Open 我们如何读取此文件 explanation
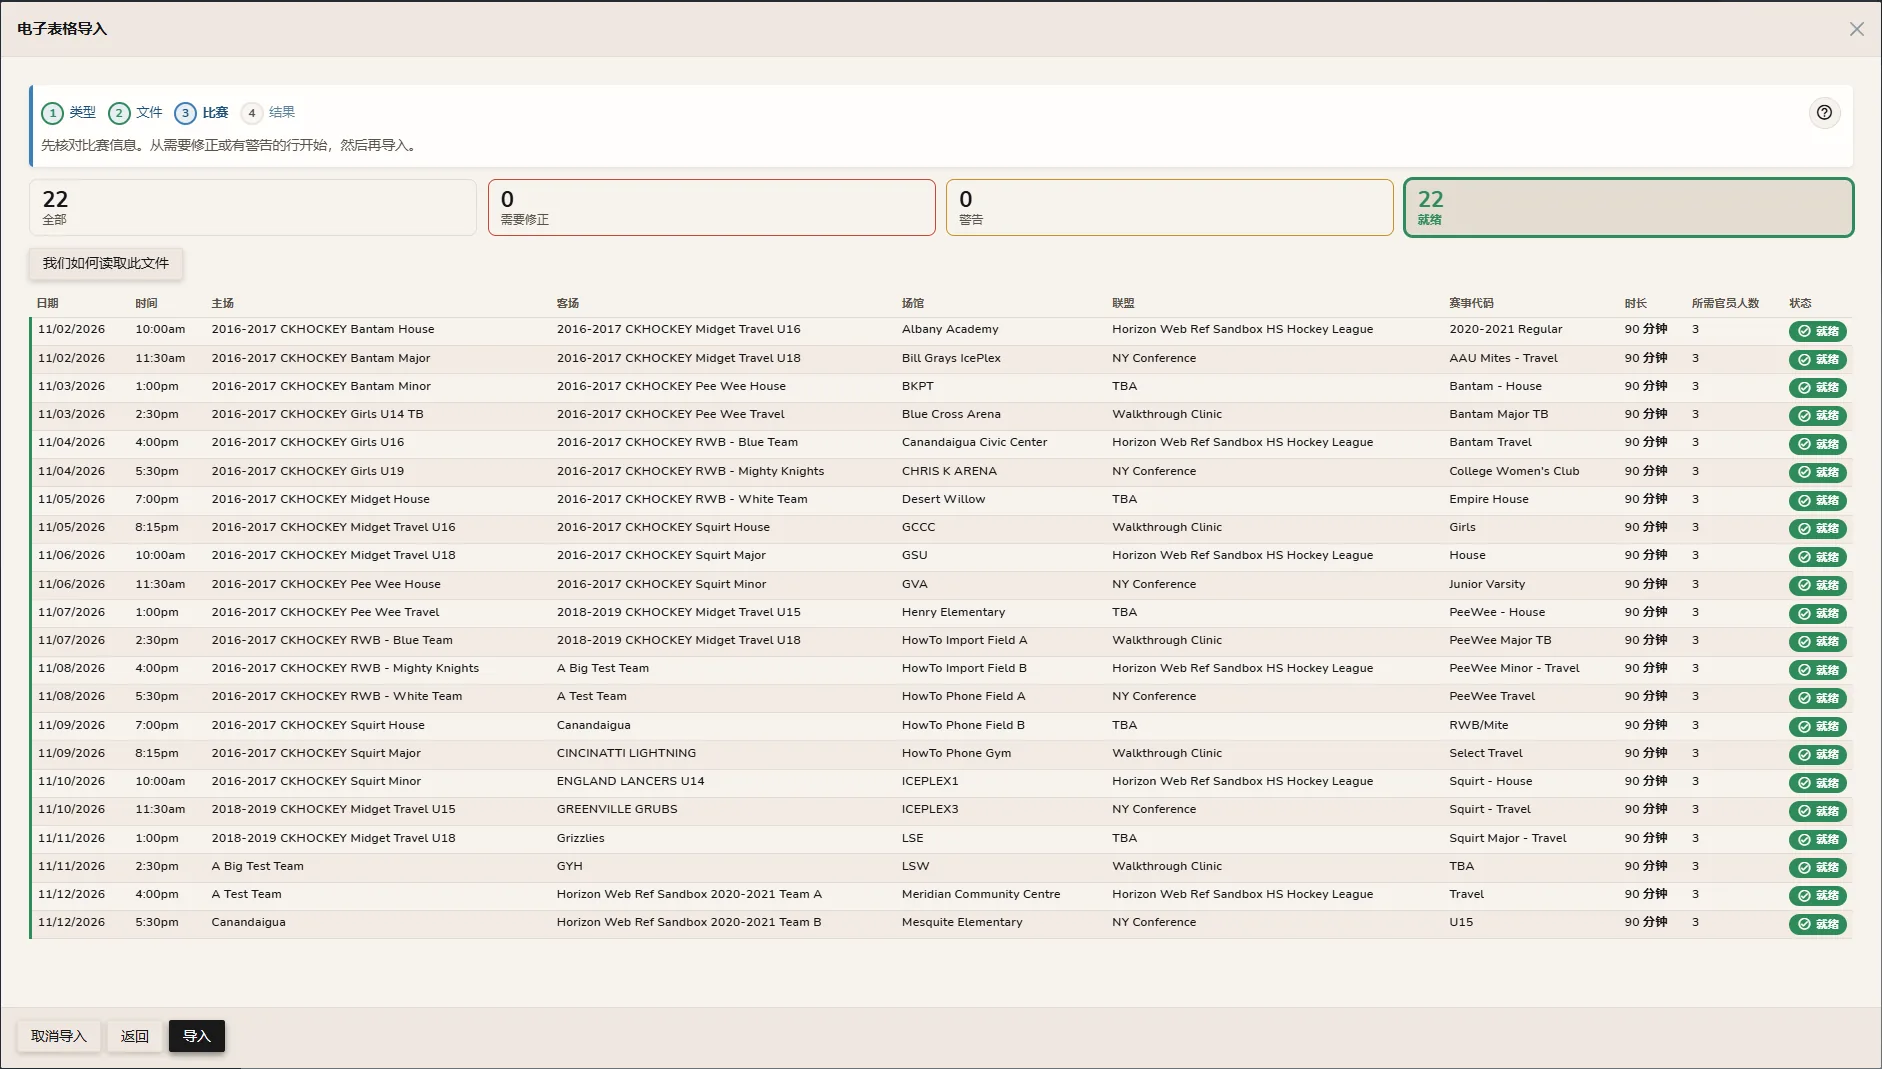Viewport: 1882px width, 1069px height. click(106, 263)
